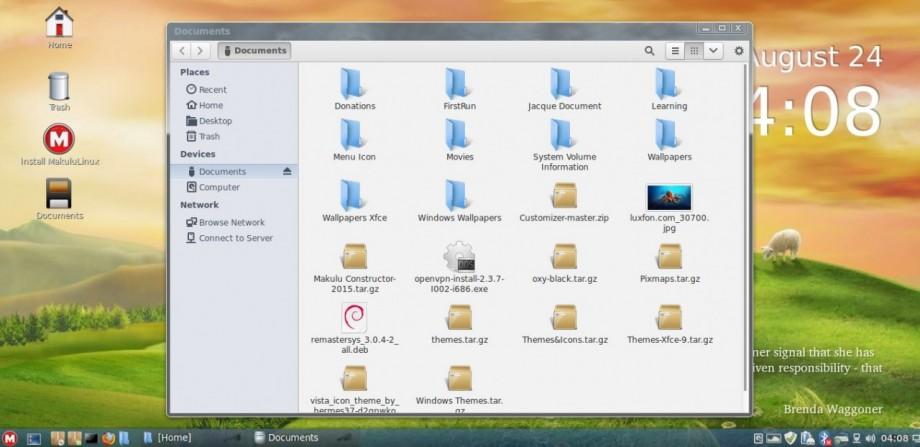Open the view options dropdown arrow
The image size is (920, 447).
coord(713,51)
